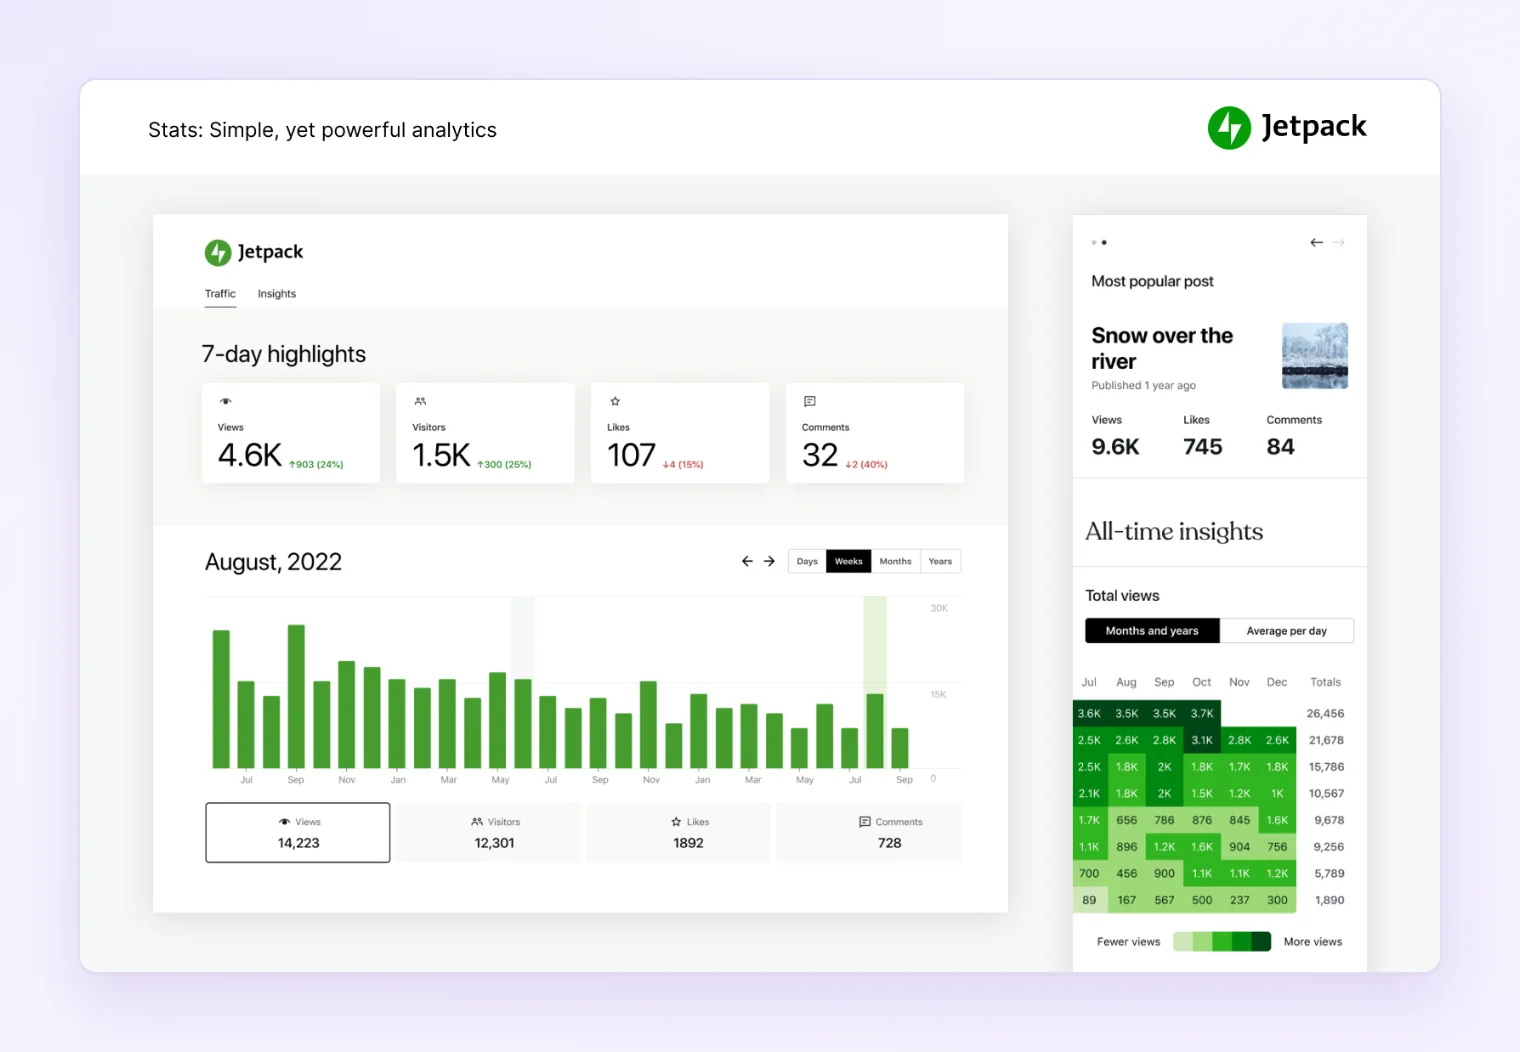The height and width of the screenshot is (1052, 1520).
Task: Click the comment icon on the Comments highlight card
Action: pos(810,401)
